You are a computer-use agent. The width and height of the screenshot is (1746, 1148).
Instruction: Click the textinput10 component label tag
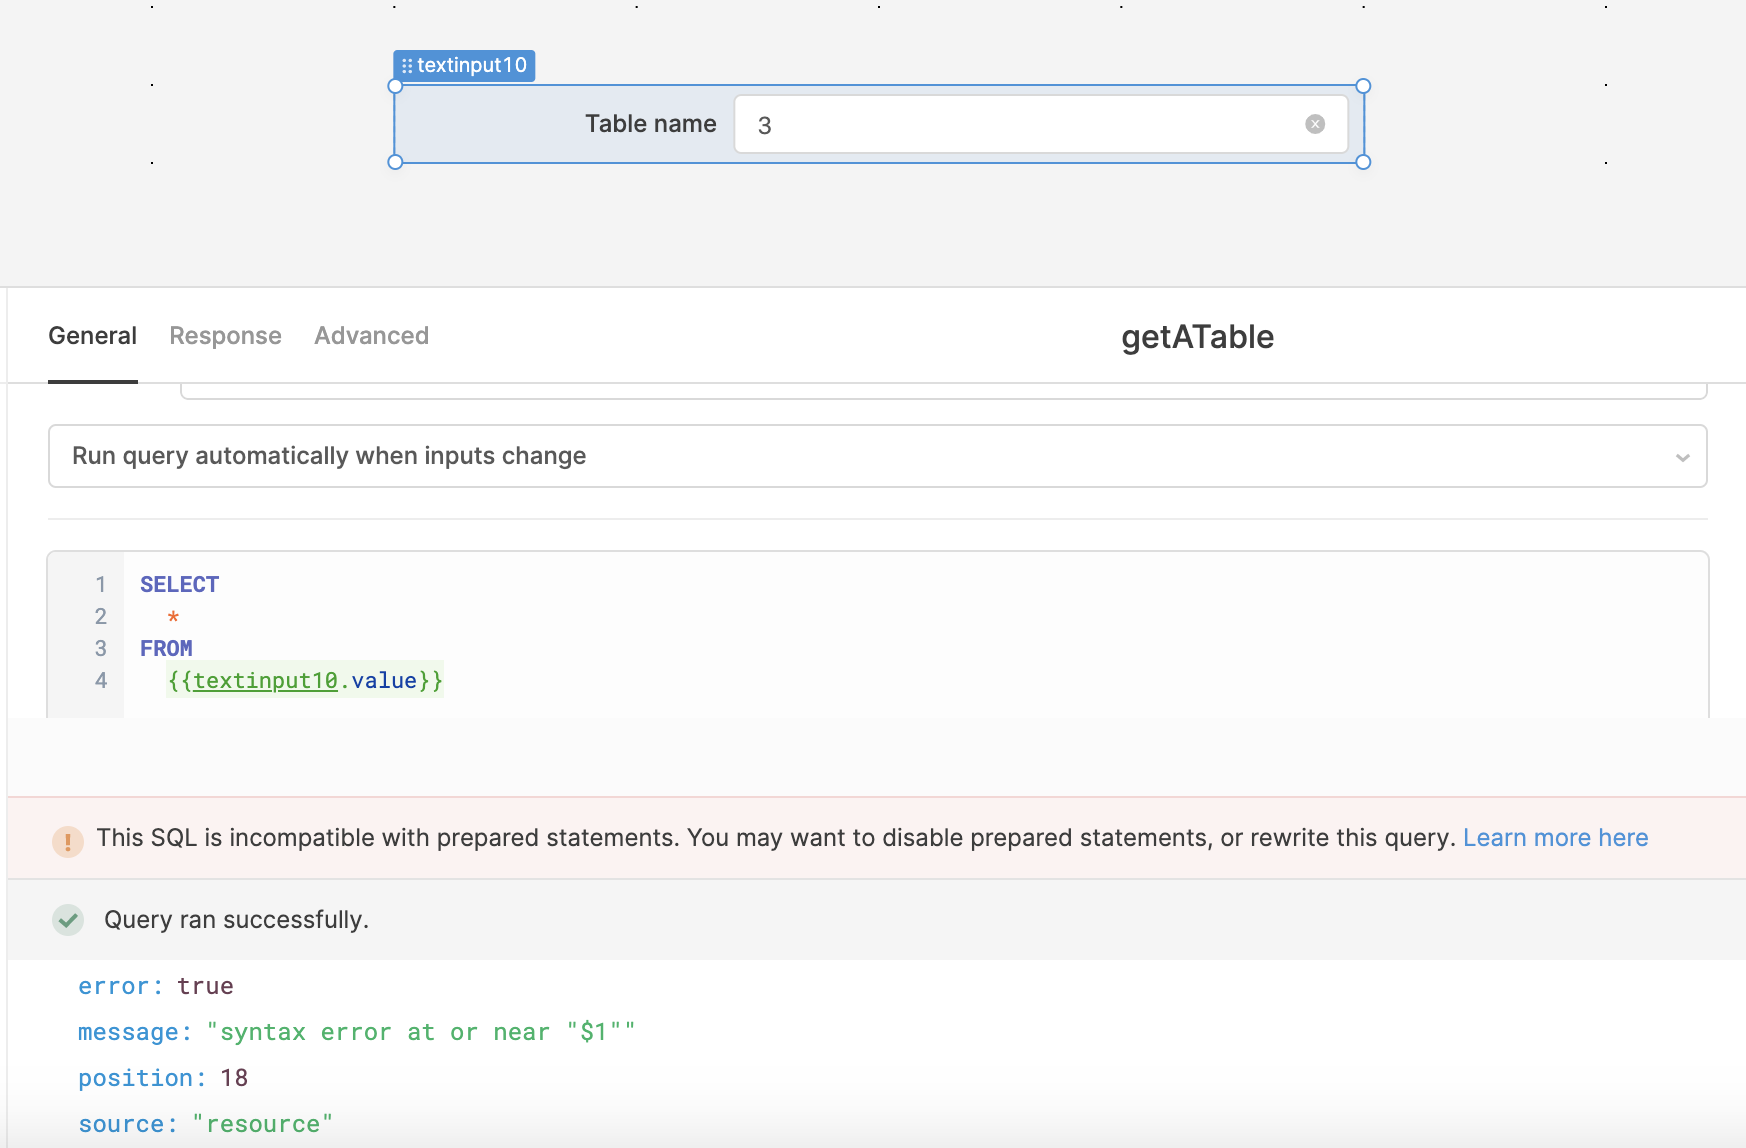pos(464,66)
